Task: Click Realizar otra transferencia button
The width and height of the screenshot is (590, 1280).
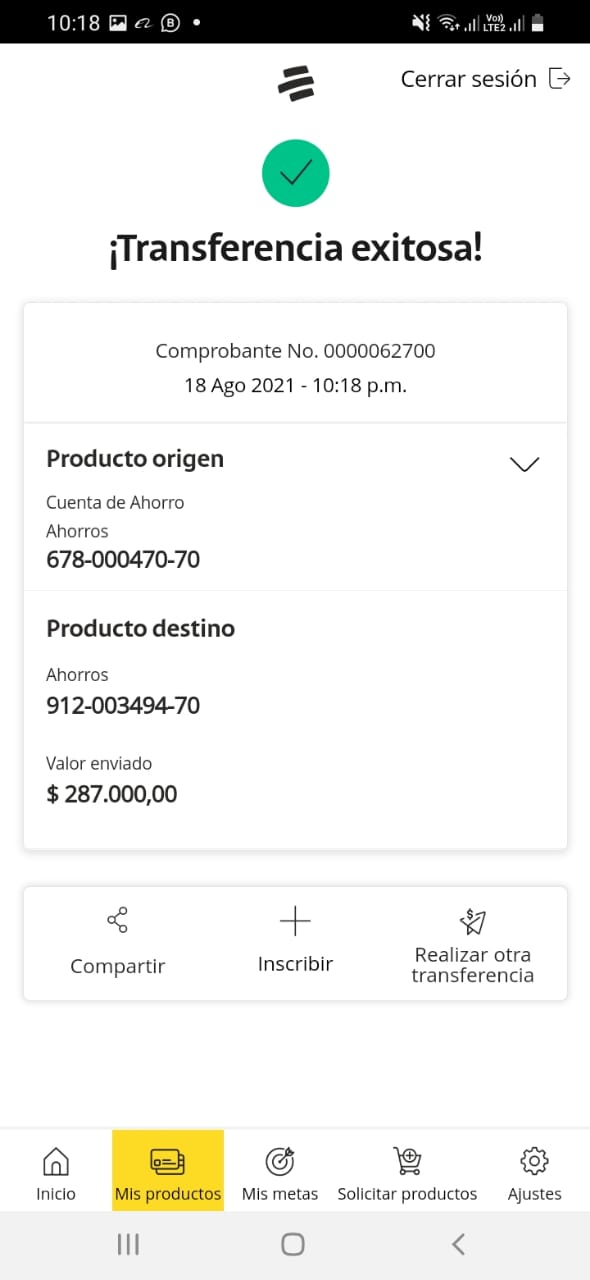Action: tap(472, 943)
